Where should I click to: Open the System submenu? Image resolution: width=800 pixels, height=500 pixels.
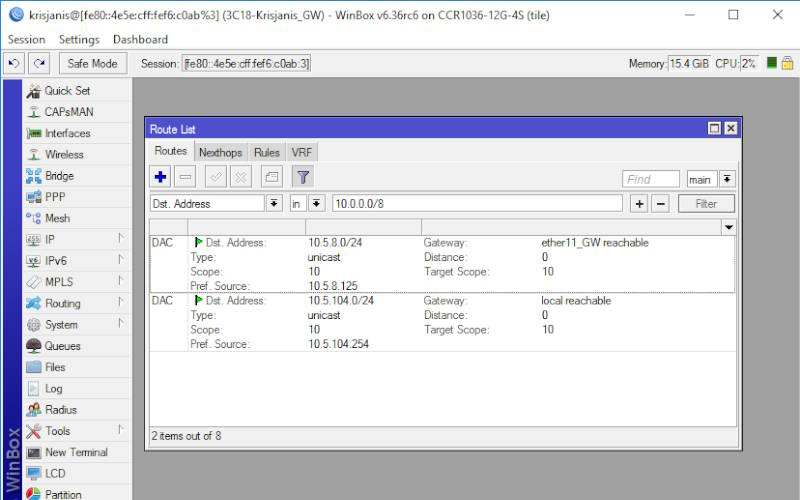[x=78, y=324]
